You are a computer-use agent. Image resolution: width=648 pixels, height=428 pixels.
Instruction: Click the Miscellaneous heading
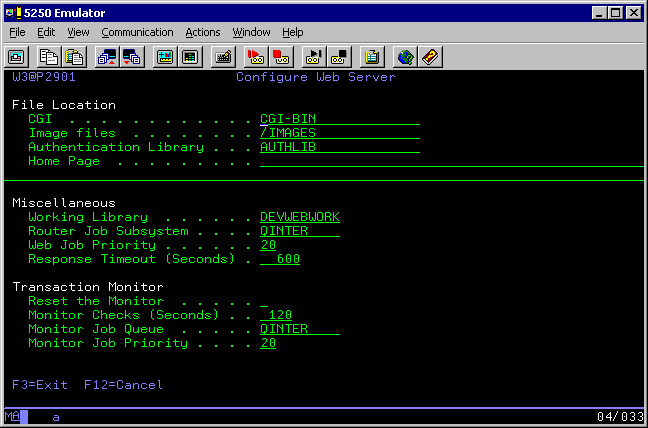point(64,203)
